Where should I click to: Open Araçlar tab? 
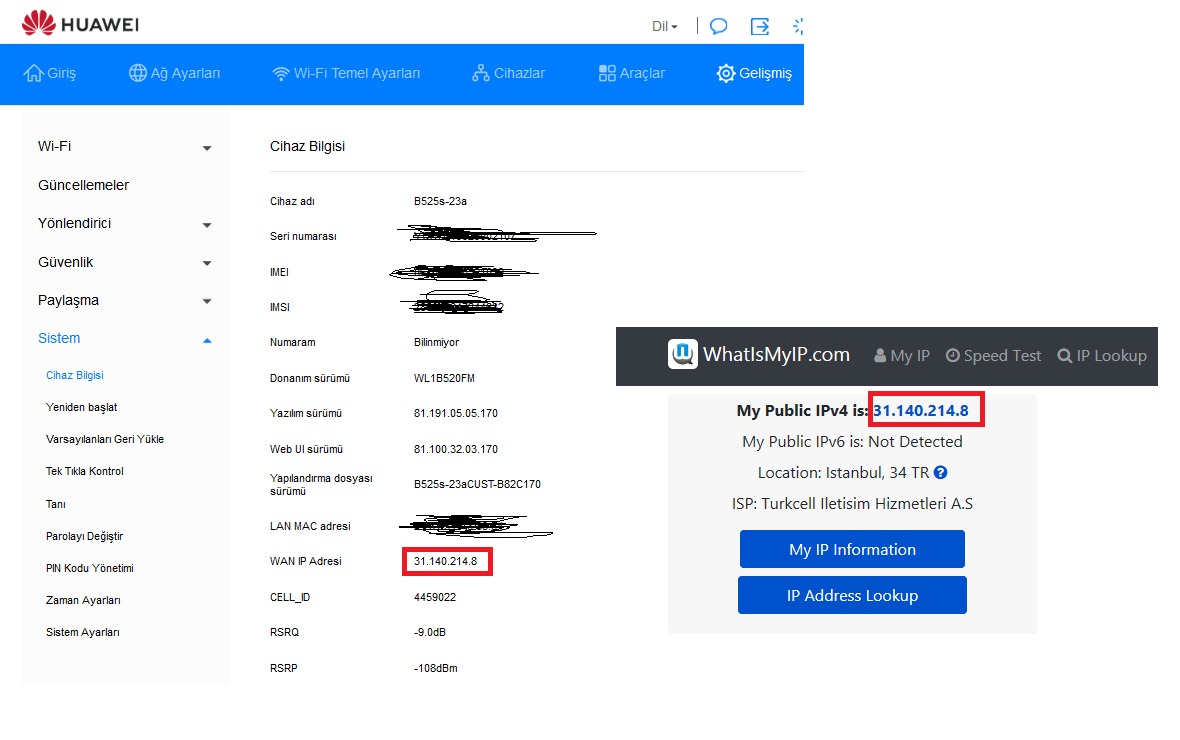632,73
